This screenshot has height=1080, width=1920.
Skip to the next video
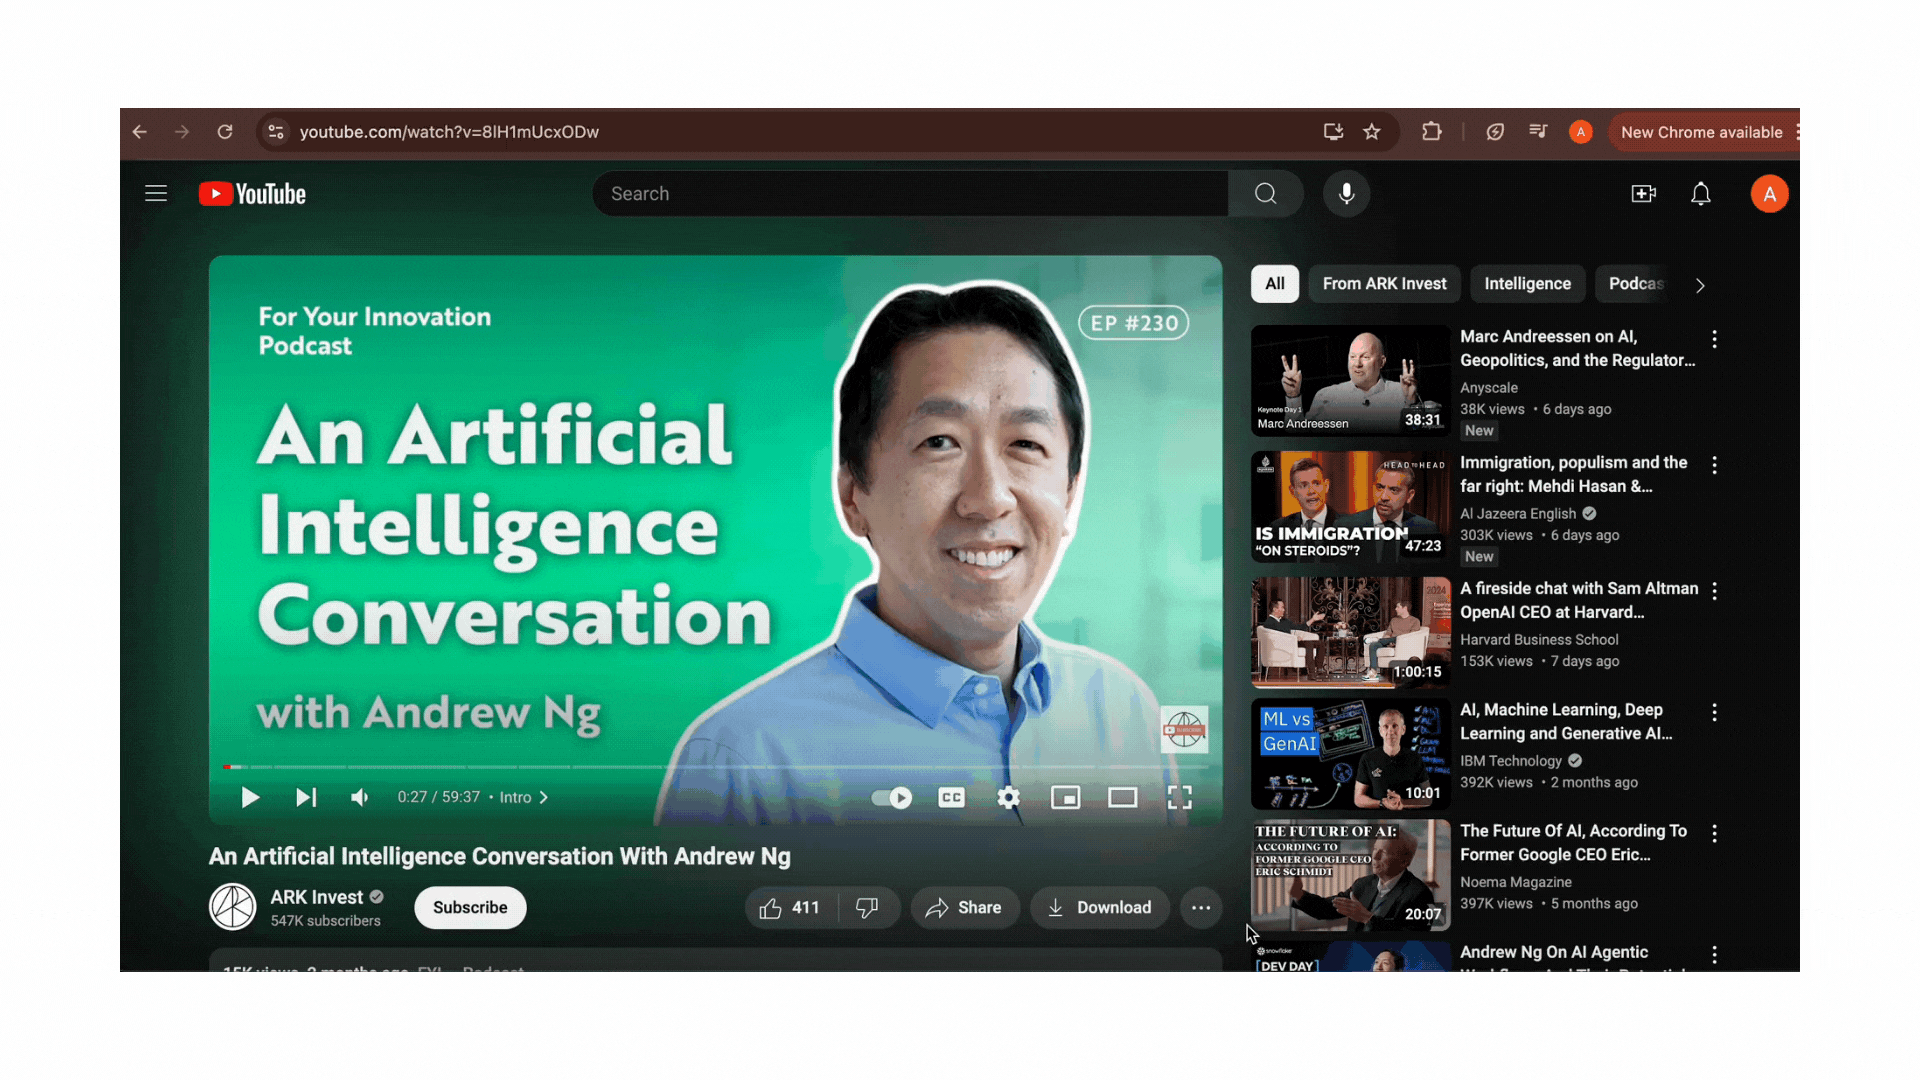pos(306,797)
